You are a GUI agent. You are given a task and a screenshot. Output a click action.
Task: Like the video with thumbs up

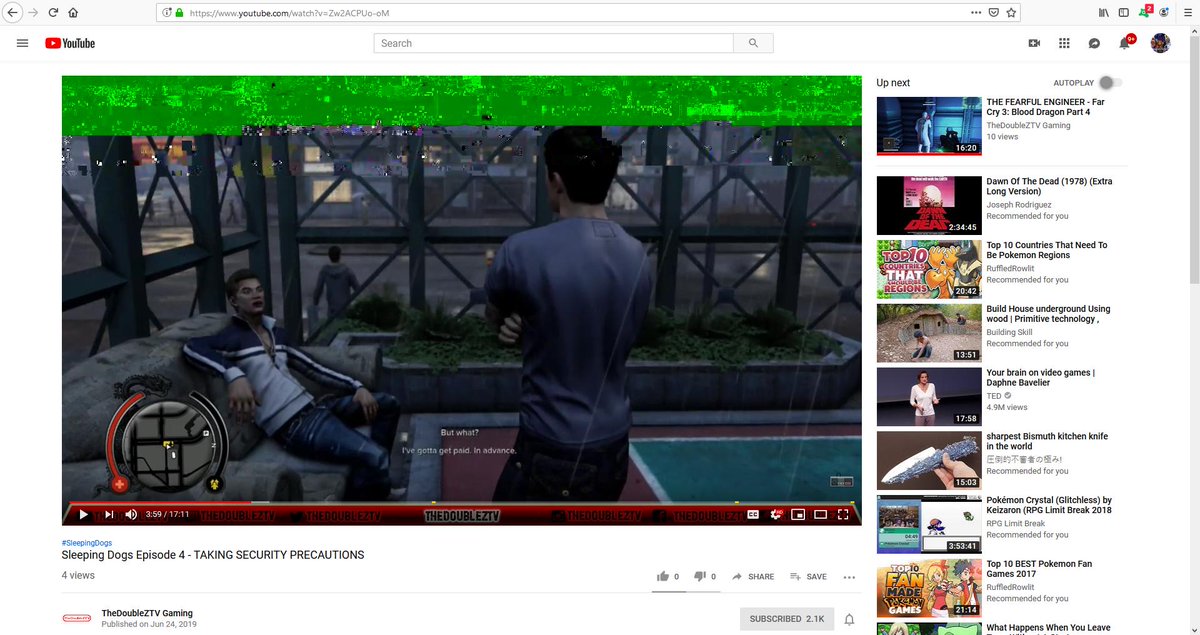(662, 577)
